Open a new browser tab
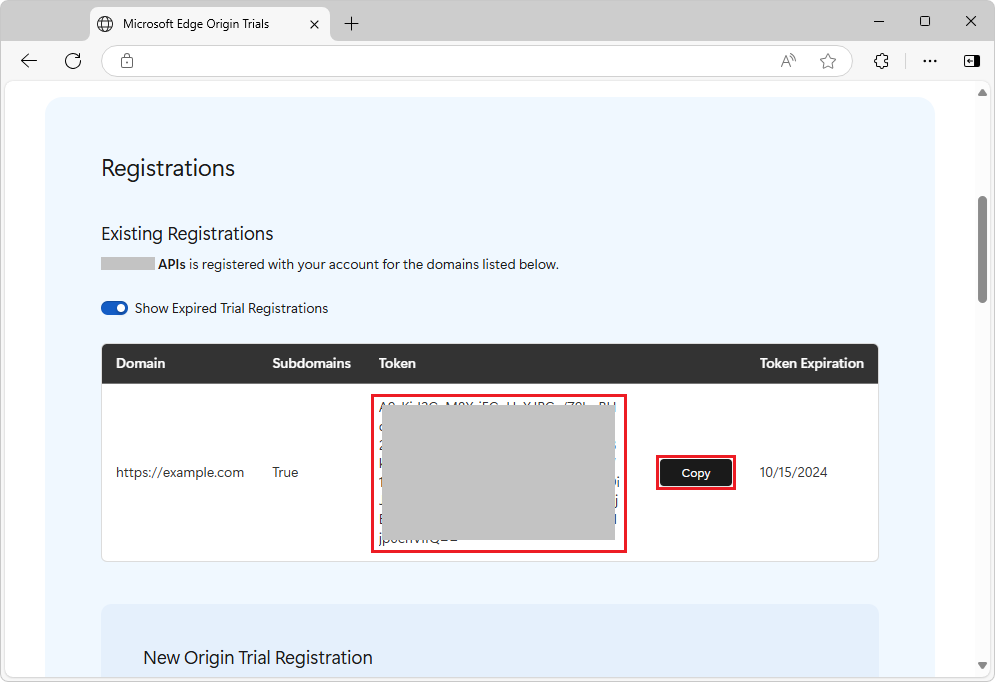 pos(351,23)
